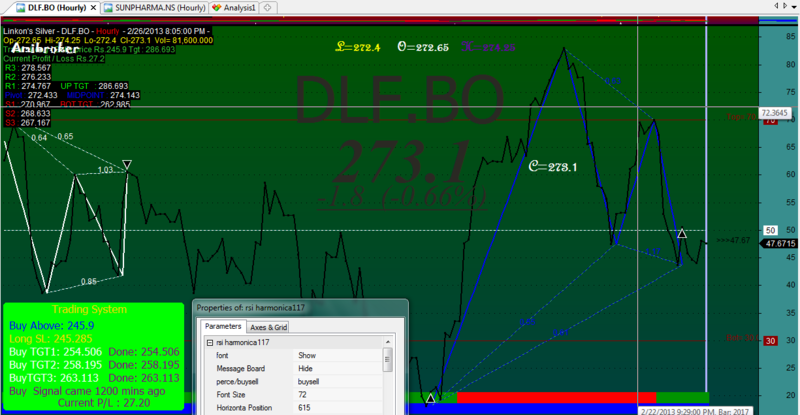The image size is (800, 415).
Task: Click the SUNPHARMA.NS tab chart icon
Action: coord(108,8)
